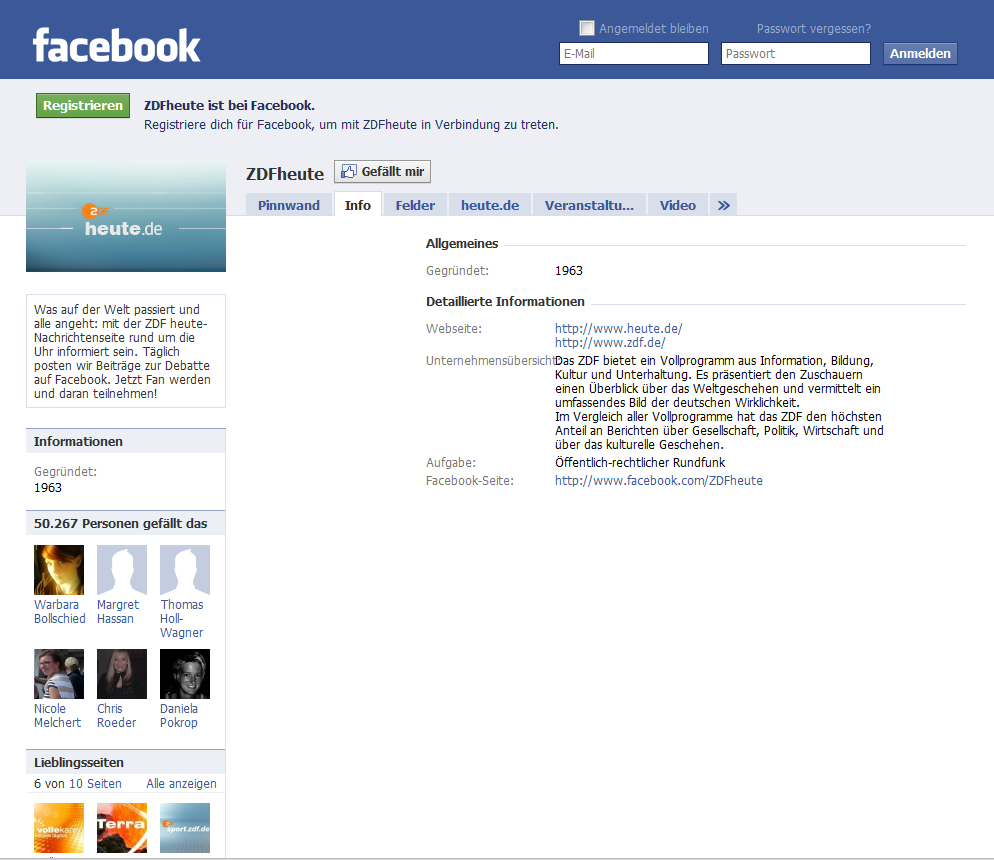Image resolution: width=994 pixels, height=860 pixels.
Task: Click the Informationen sidebar heading
Action: point(78,441)
